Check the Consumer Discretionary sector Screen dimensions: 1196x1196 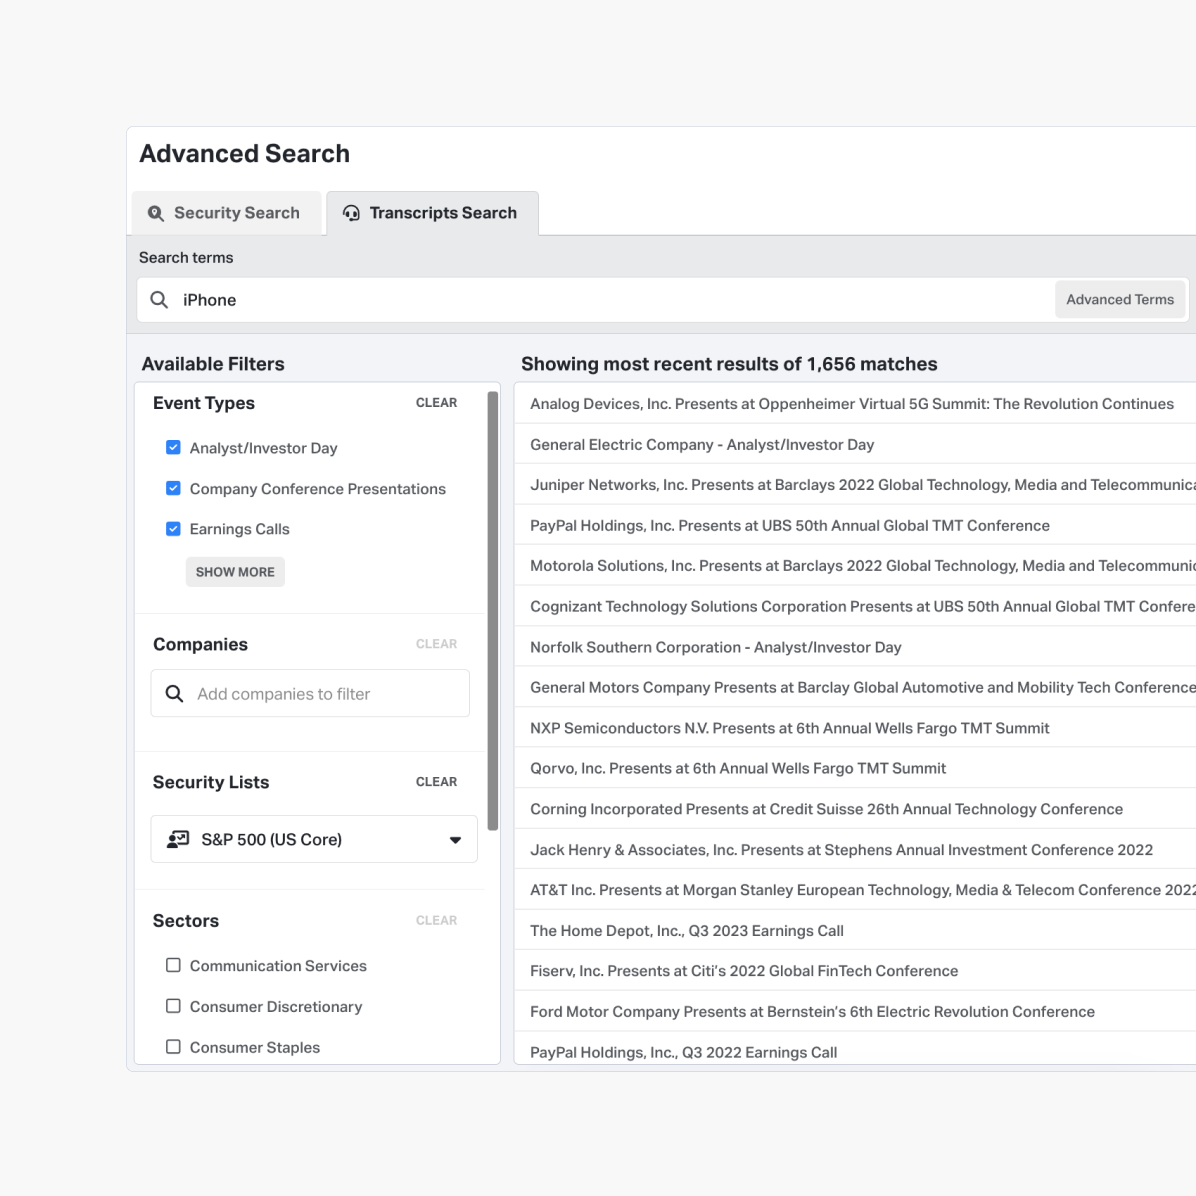tap(173, 1006)
